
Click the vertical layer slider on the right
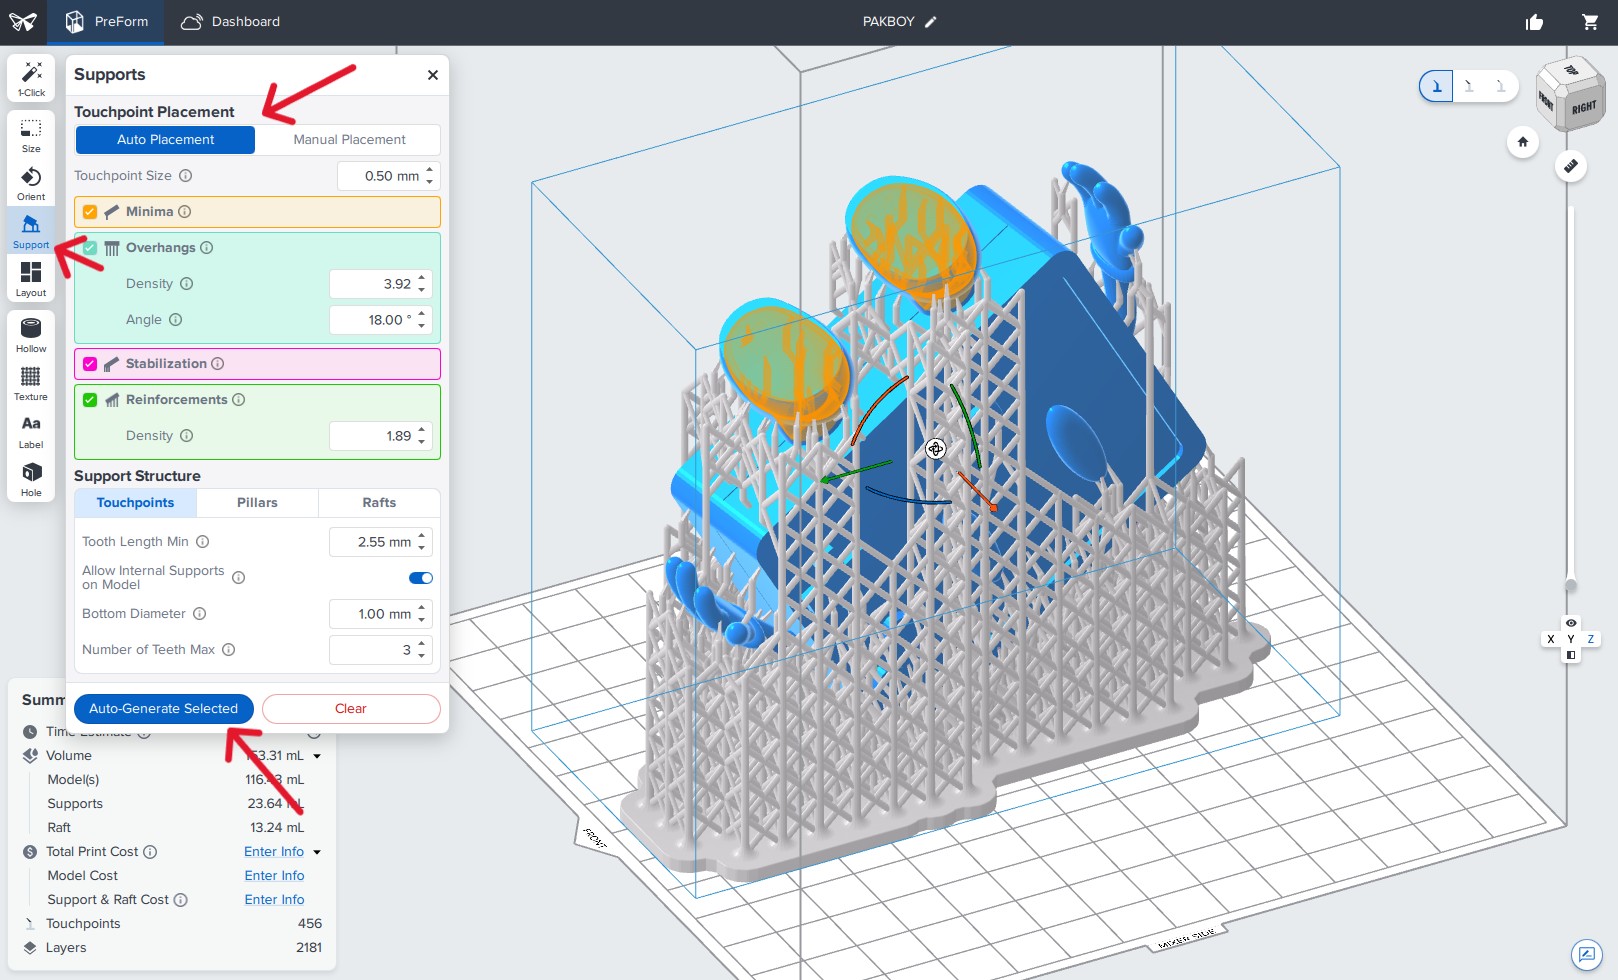(x=1568, y=400)
